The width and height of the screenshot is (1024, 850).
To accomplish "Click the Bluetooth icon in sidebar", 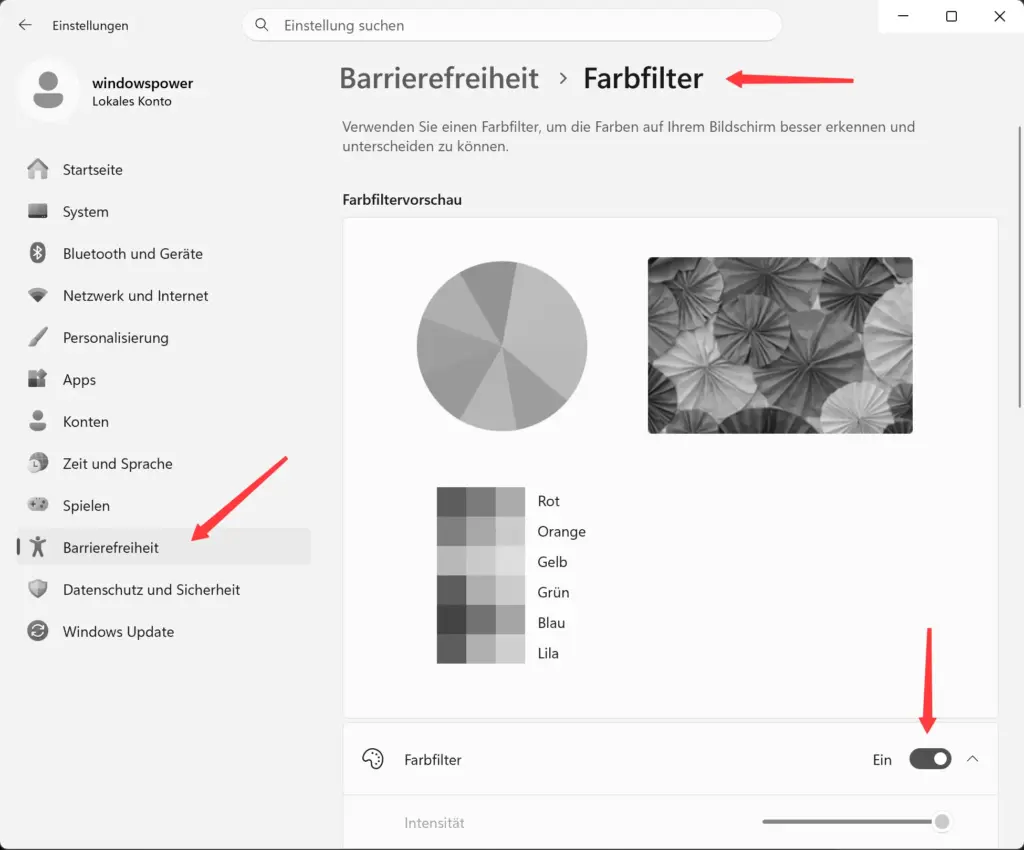I will (x=38, y=253).
